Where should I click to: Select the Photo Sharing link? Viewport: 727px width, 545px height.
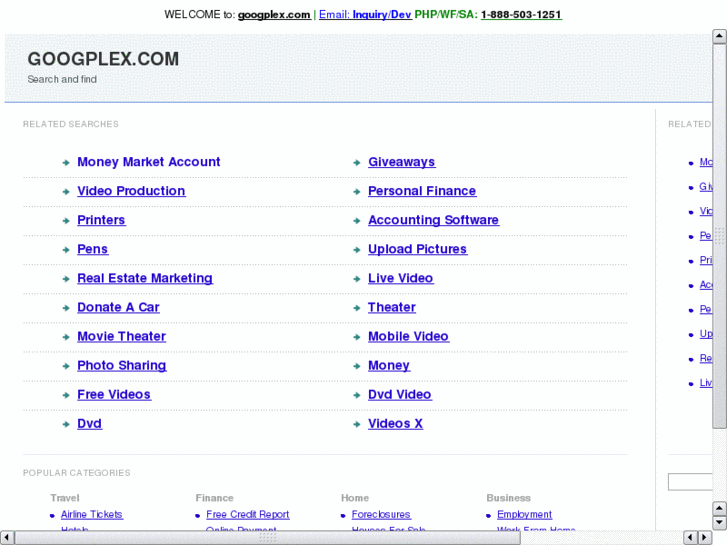pos(121,365)
